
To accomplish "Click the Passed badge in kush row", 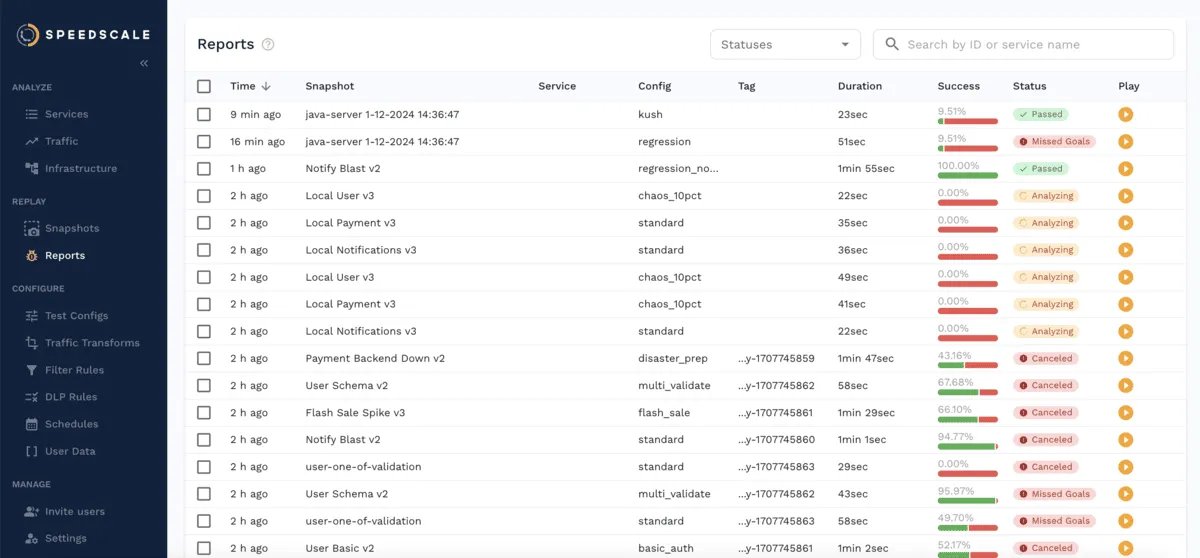I will coord(1040,114).
